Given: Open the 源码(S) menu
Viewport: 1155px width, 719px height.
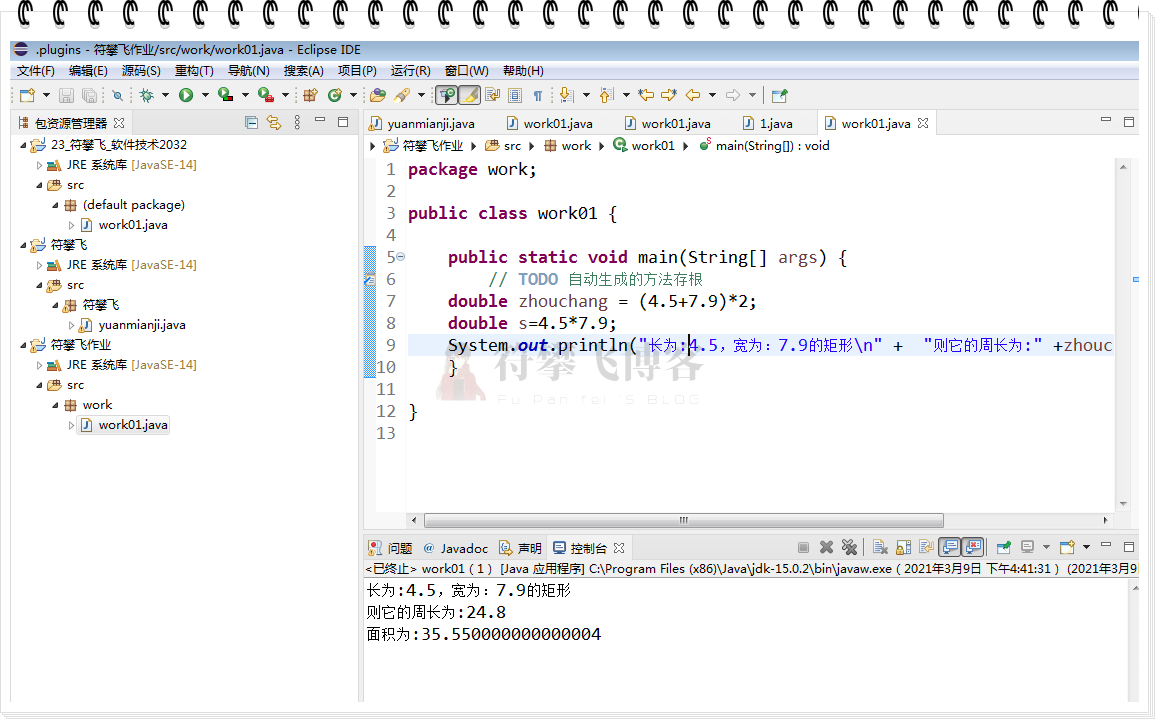Looking at the screenshot, I should point(141,71).
